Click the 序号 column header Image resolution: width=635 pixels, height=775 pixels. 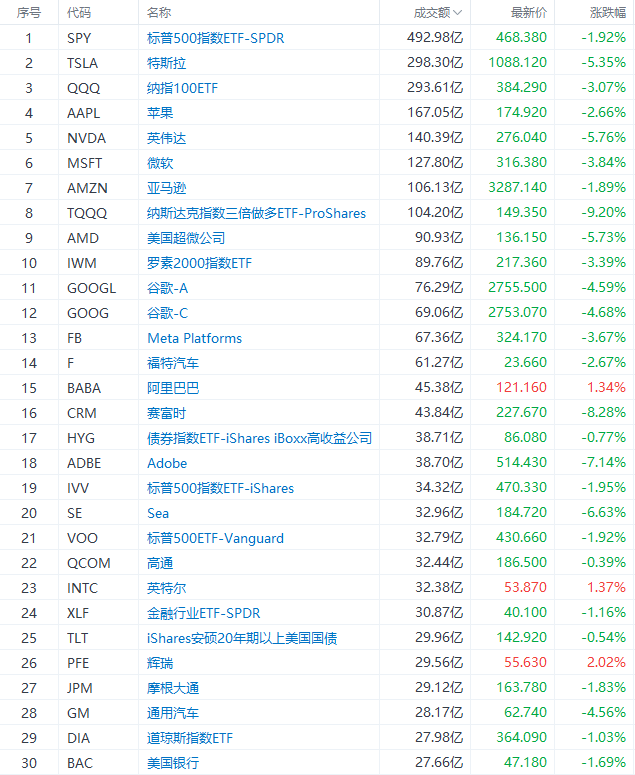pyautogui.click(x=29, y=13)
